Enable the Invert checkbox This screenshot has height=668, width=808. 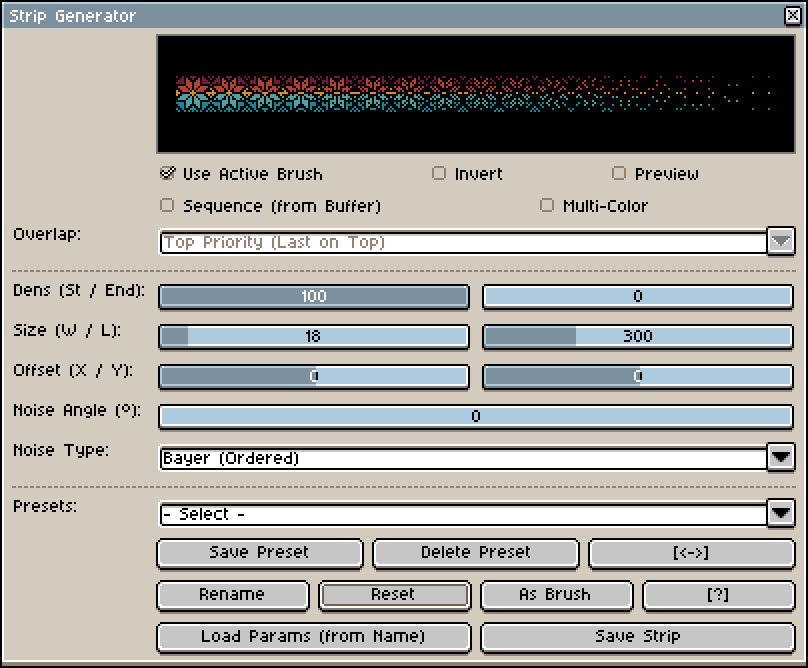pos(439,173)
